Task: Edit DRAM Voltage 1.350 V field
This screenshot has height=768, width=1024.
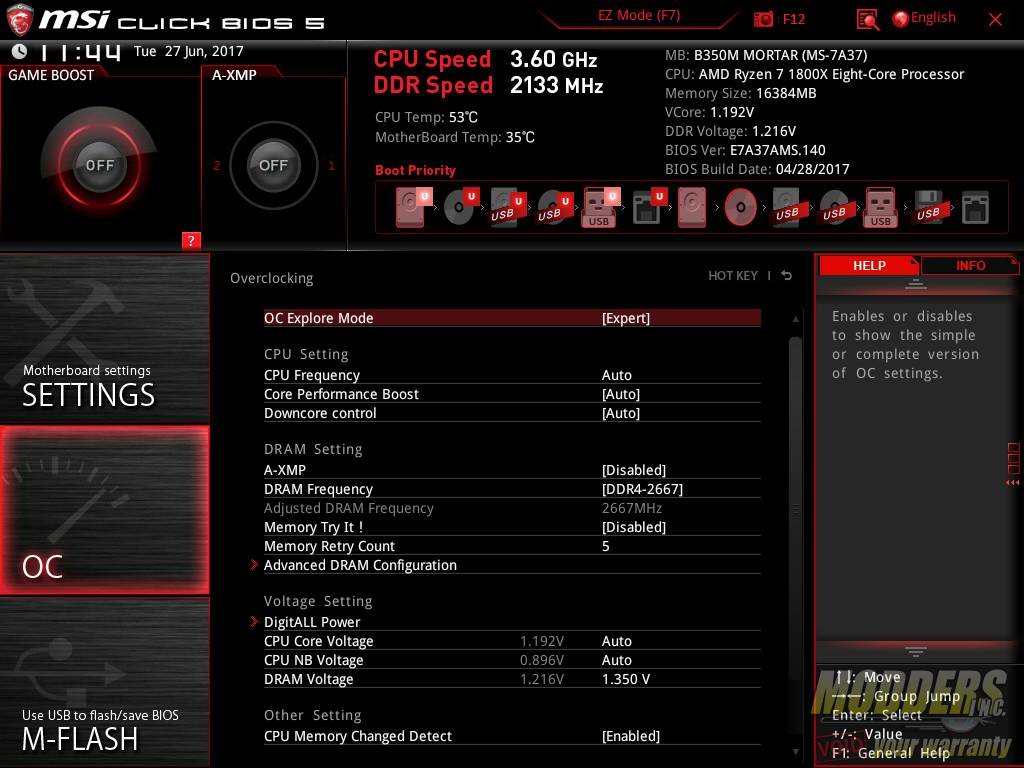Action: 626,679
